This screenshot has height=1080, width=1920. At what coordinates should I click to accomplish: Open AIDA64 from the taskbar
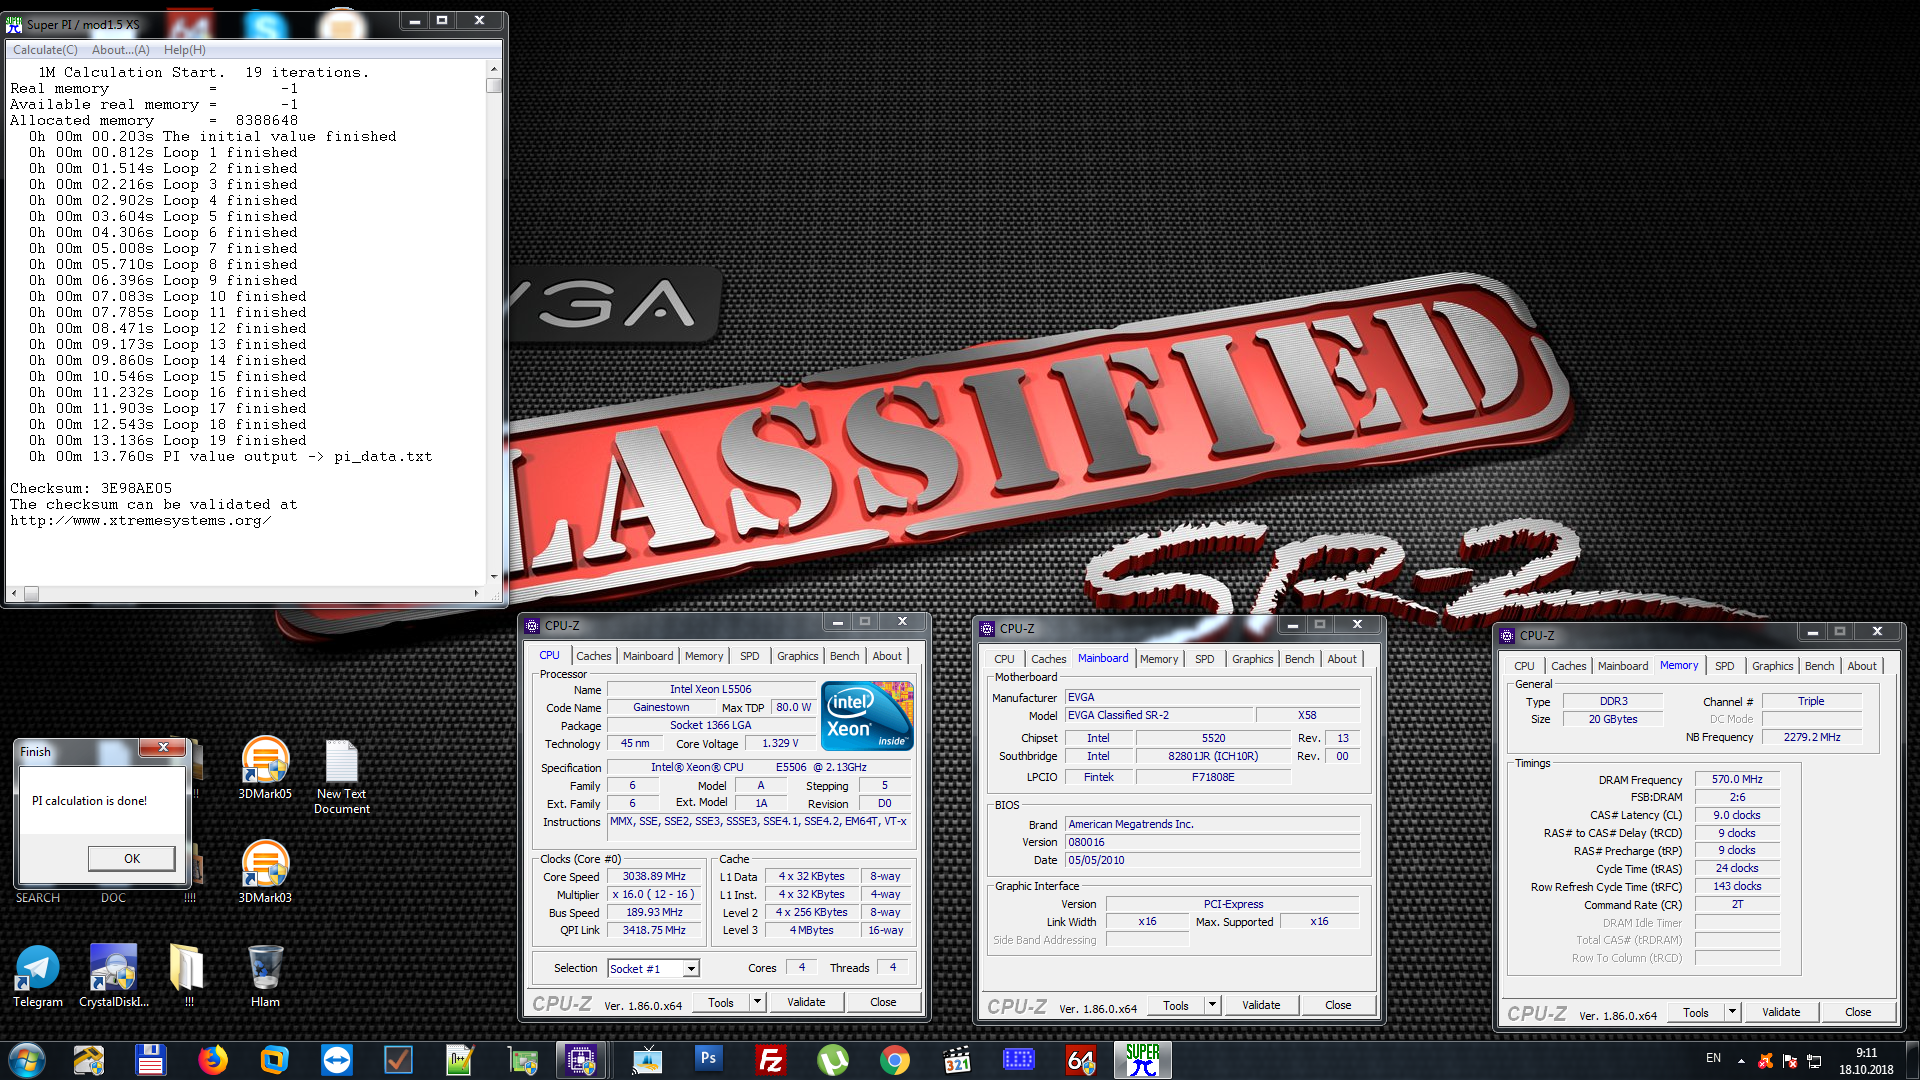click(1081, 1060)
